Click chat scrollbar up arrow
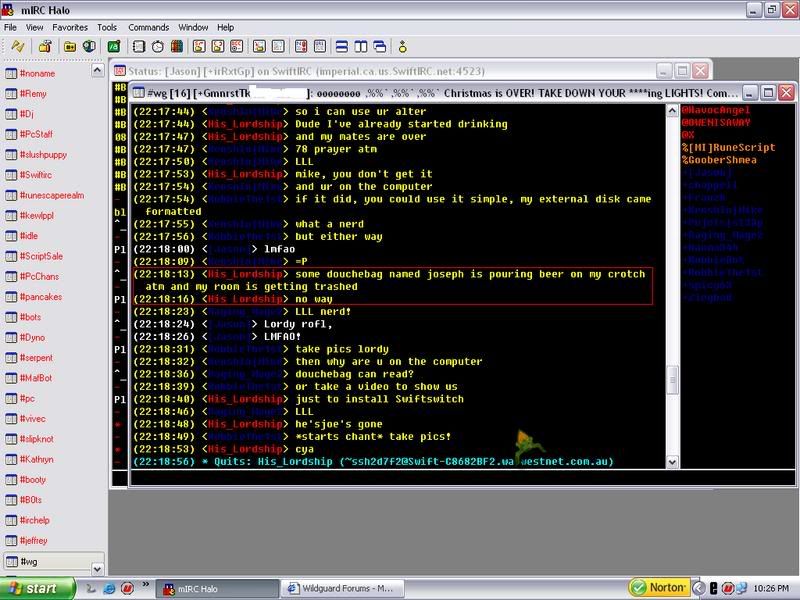This screenshot has width=800, height=600. tap(672, 110)
